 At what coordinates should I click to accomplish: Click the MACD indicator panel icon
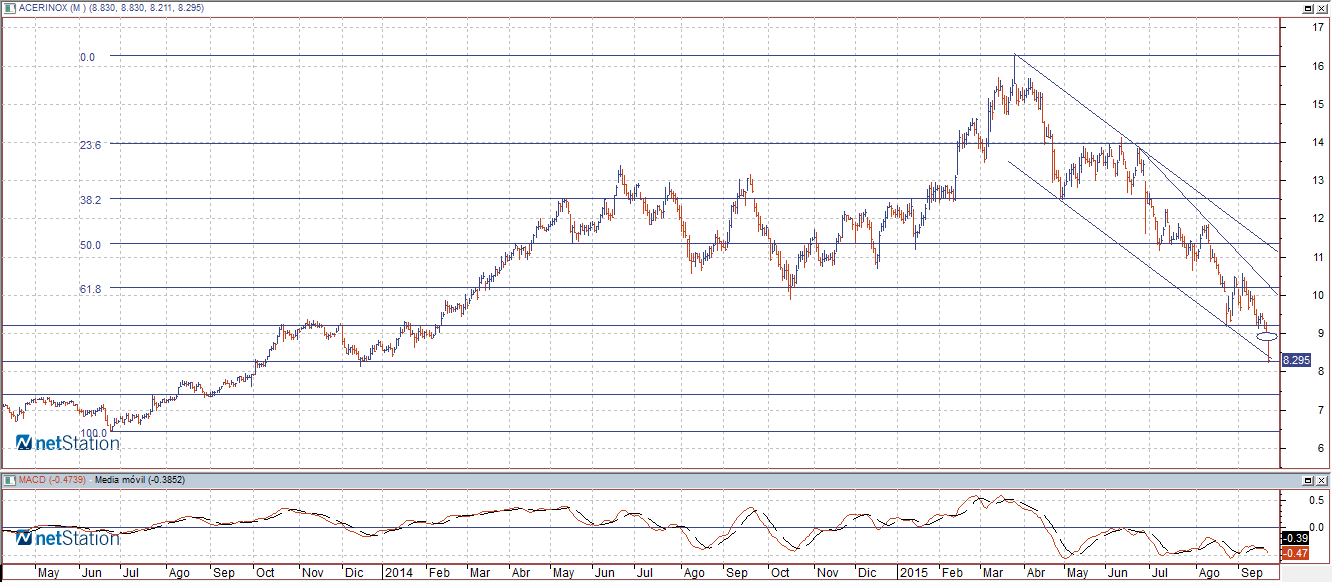(x=8, y=480)
